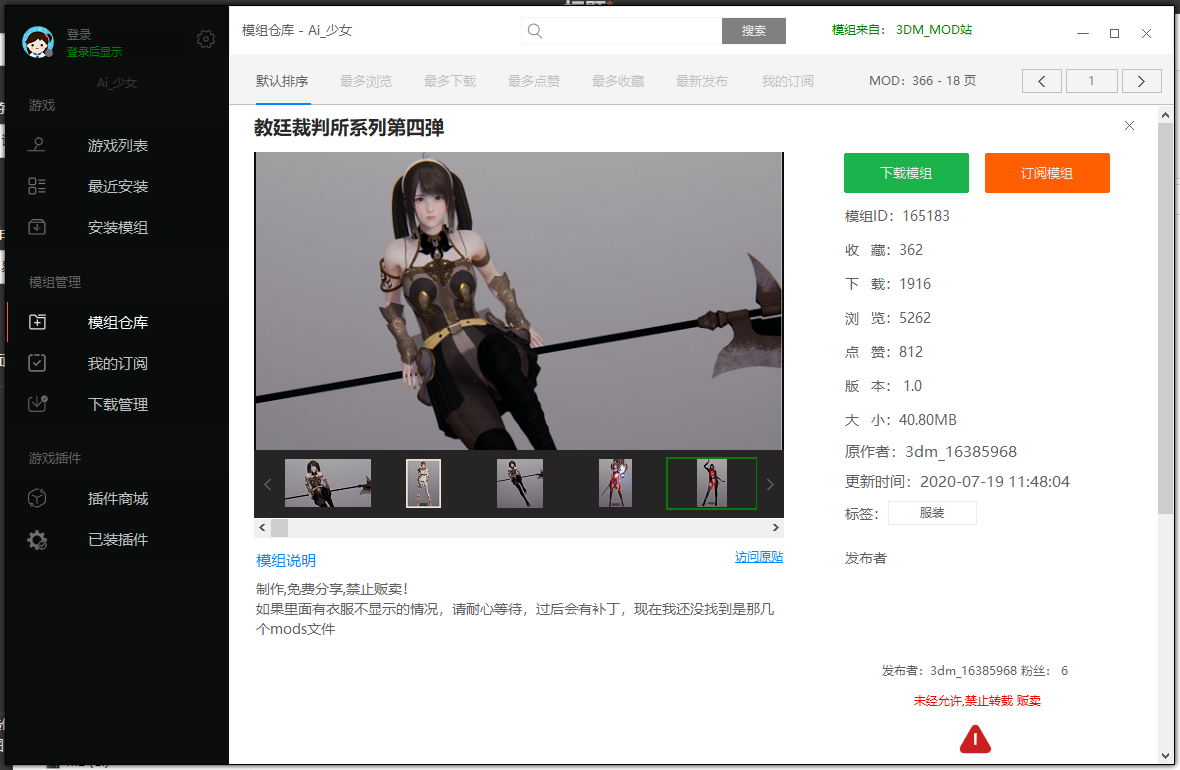Open 插件商城 plugin store
Viewport: 1180px width, 770px height.
[117, 499]
